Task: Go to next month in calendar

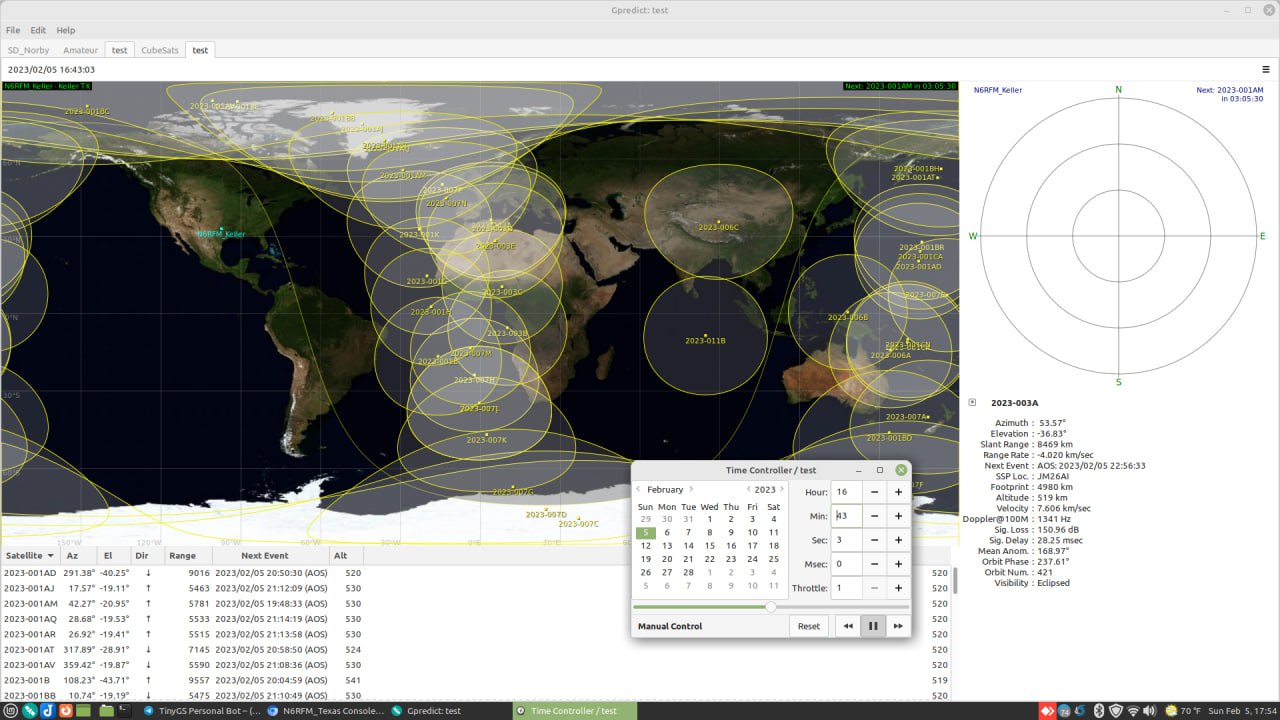Action: (x=691, y=490)
